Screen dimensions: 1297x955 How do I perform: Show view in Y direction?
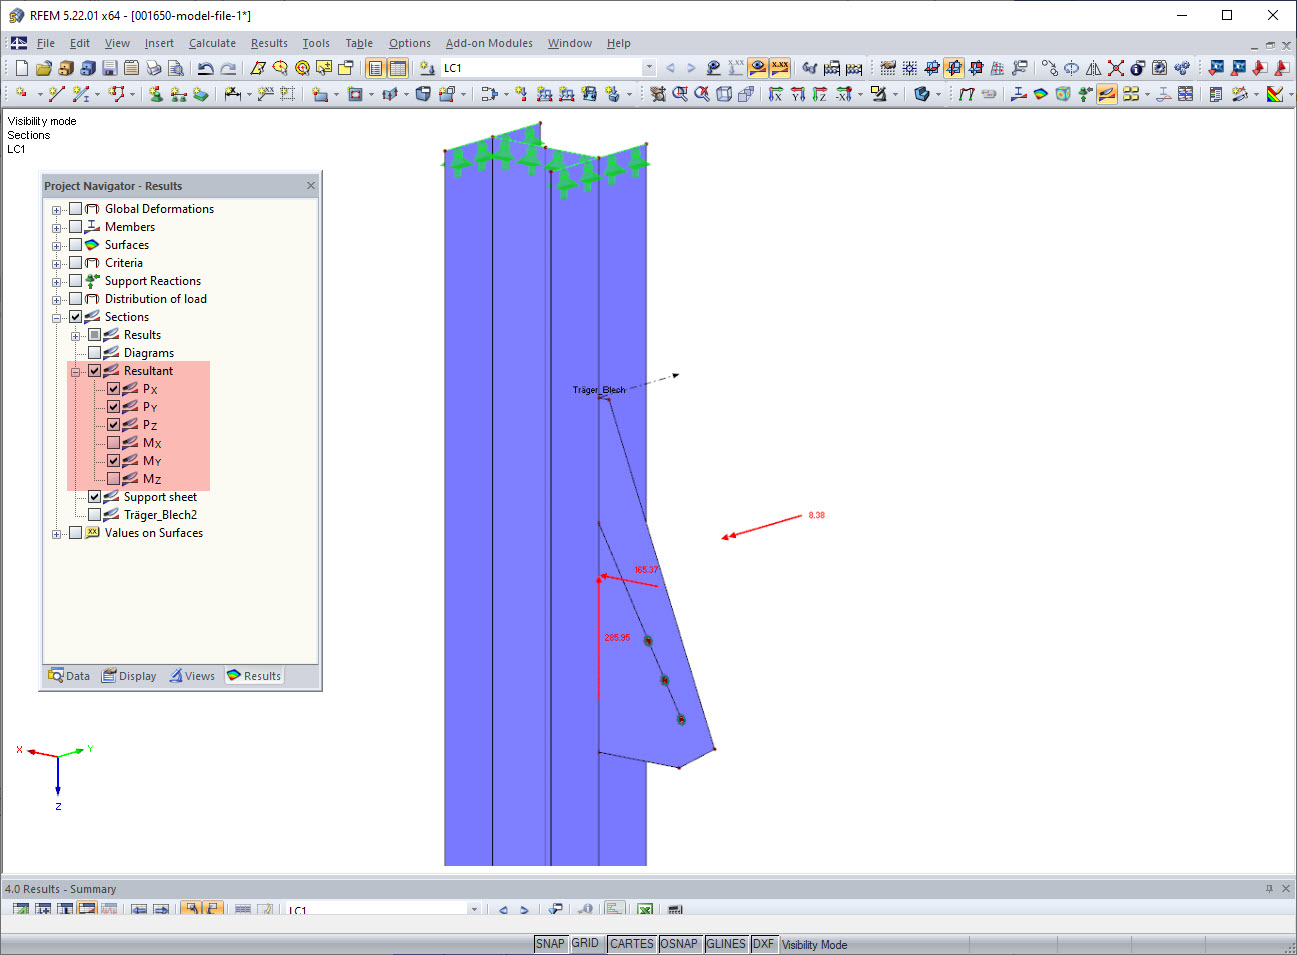(x=798, y=94)
